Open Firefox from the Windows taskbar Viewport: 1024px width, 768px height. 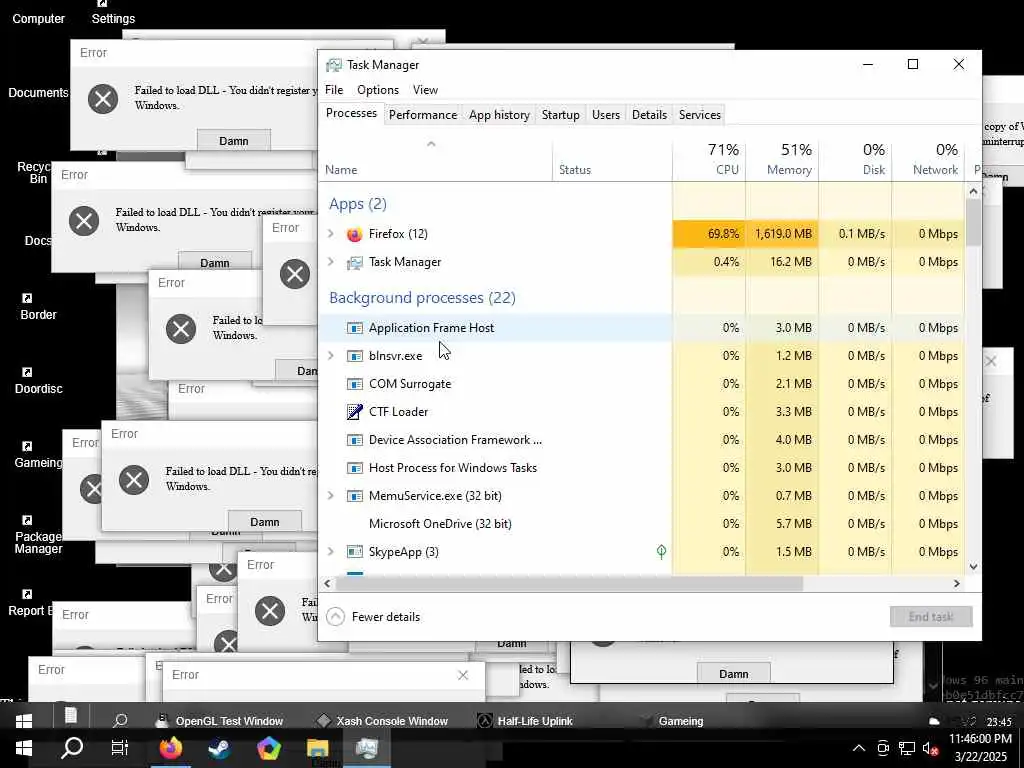[171, 748]
